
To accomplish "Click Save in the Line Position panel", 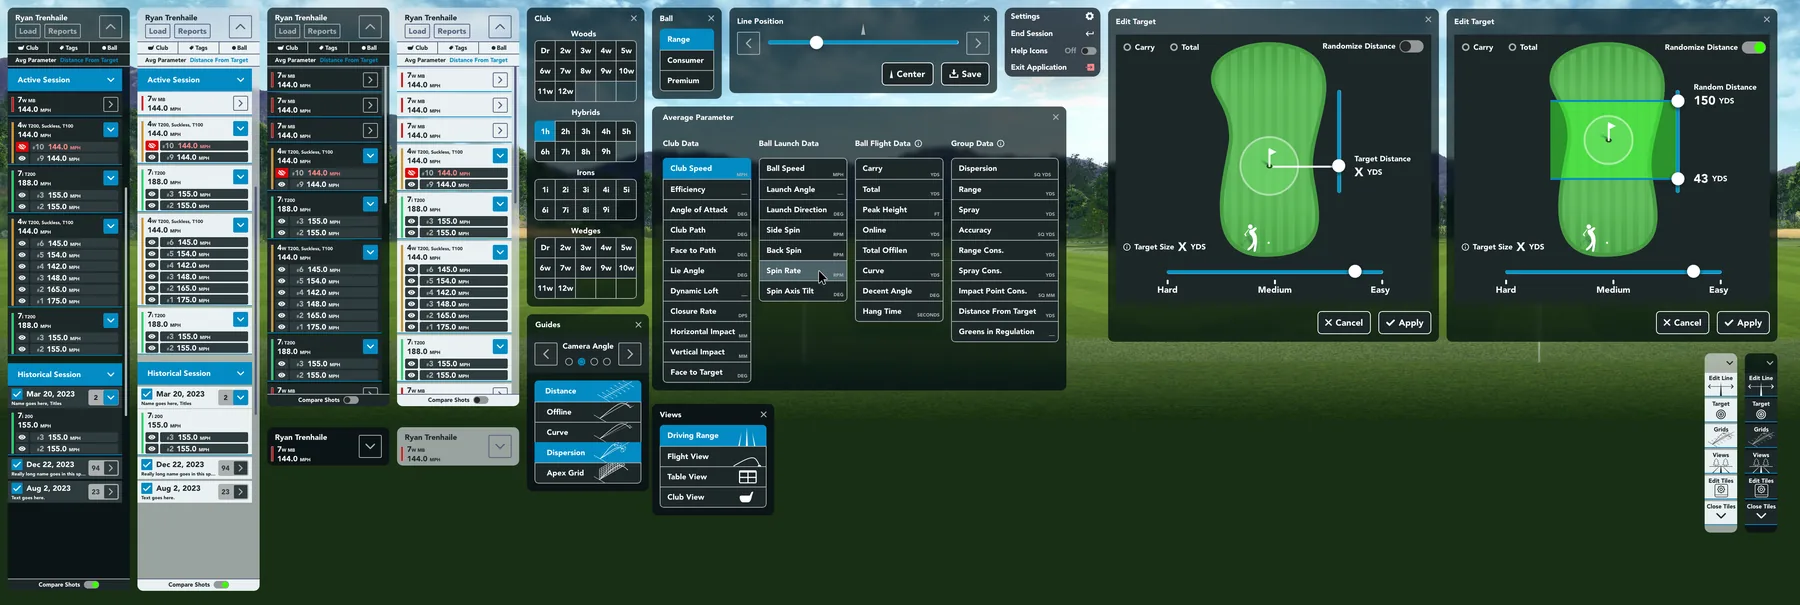I will [x=966, y=74].
